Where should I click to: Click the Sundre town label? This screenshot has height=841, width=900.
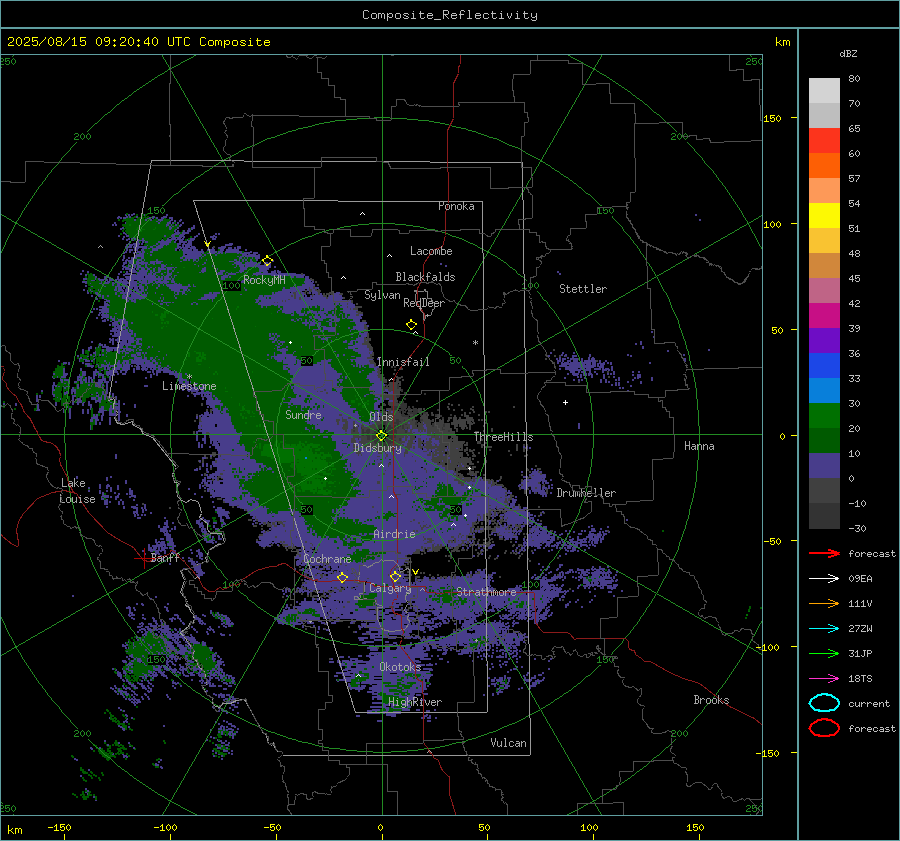pos(303,414)
